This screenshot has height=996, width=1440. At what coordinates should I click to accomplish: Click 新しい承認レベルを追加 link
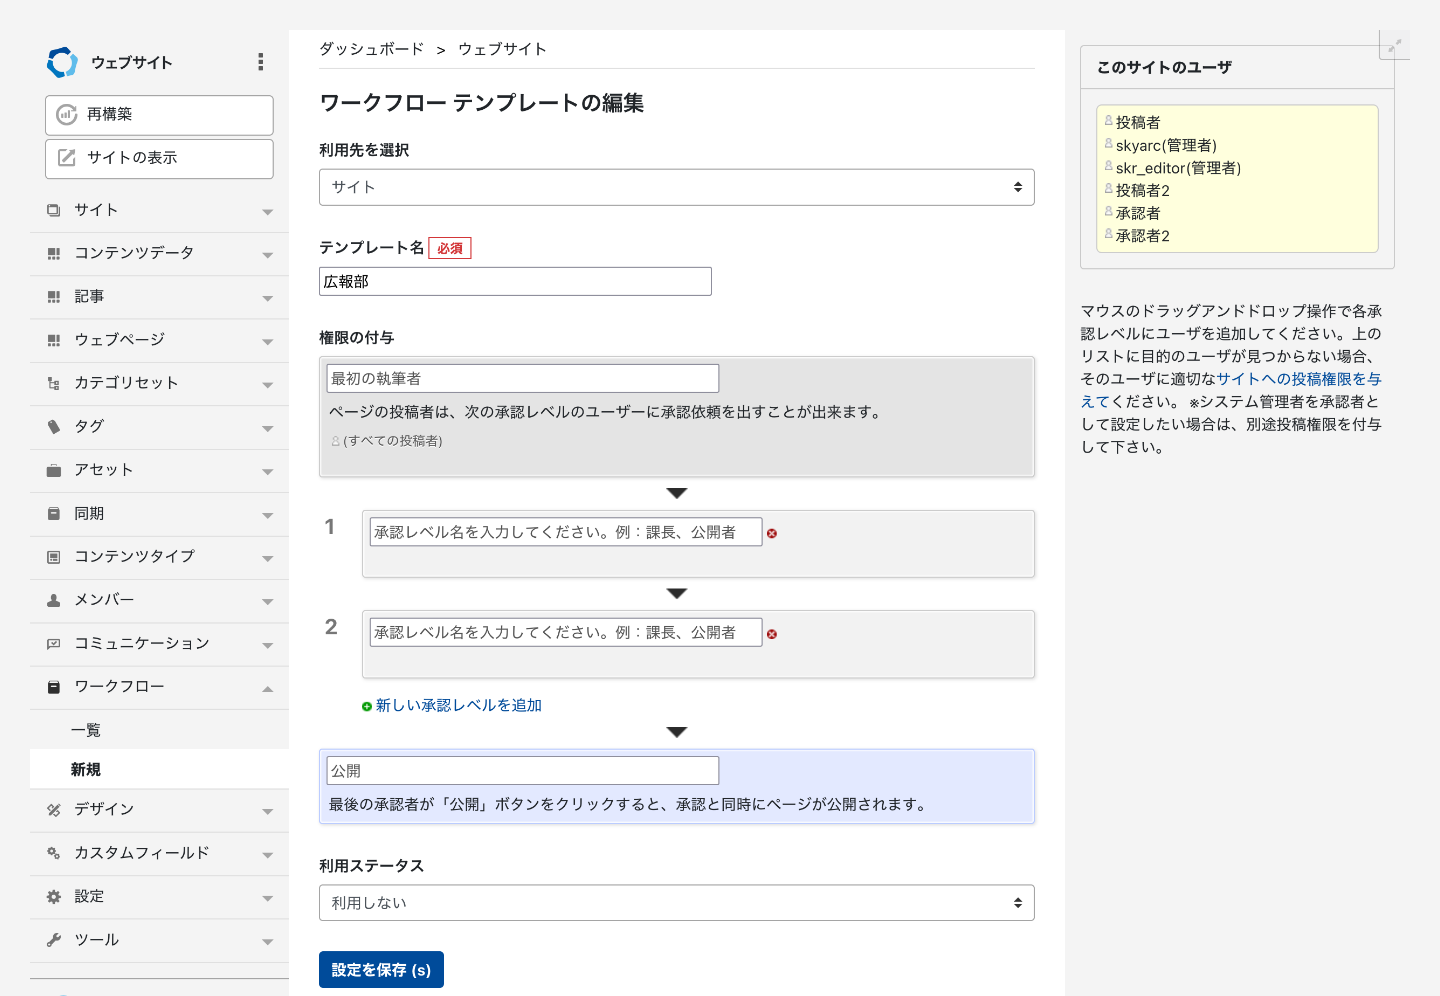458,706
